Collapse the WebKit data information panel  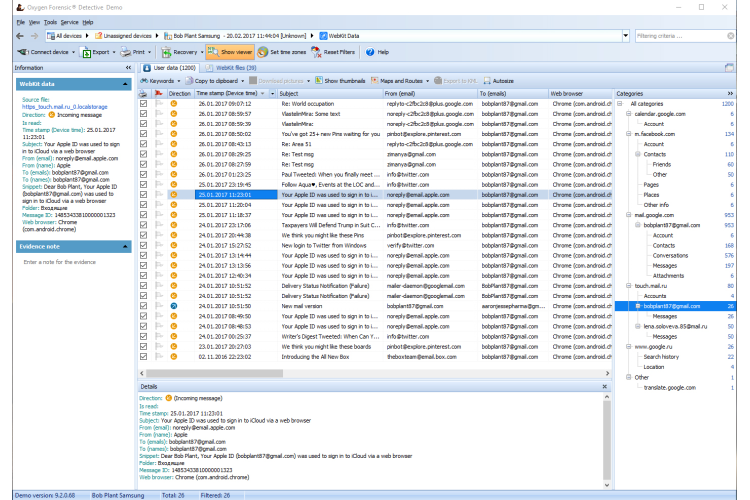point(125,84)
